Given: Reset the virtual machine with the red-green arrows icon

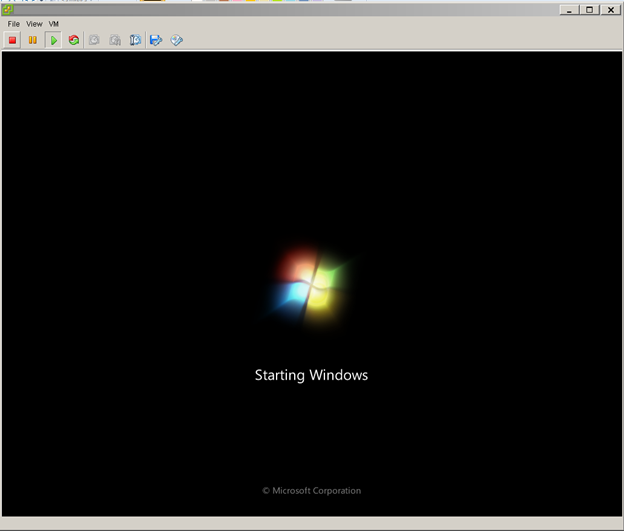Looking at the screenshot, I should click(74, 40).
